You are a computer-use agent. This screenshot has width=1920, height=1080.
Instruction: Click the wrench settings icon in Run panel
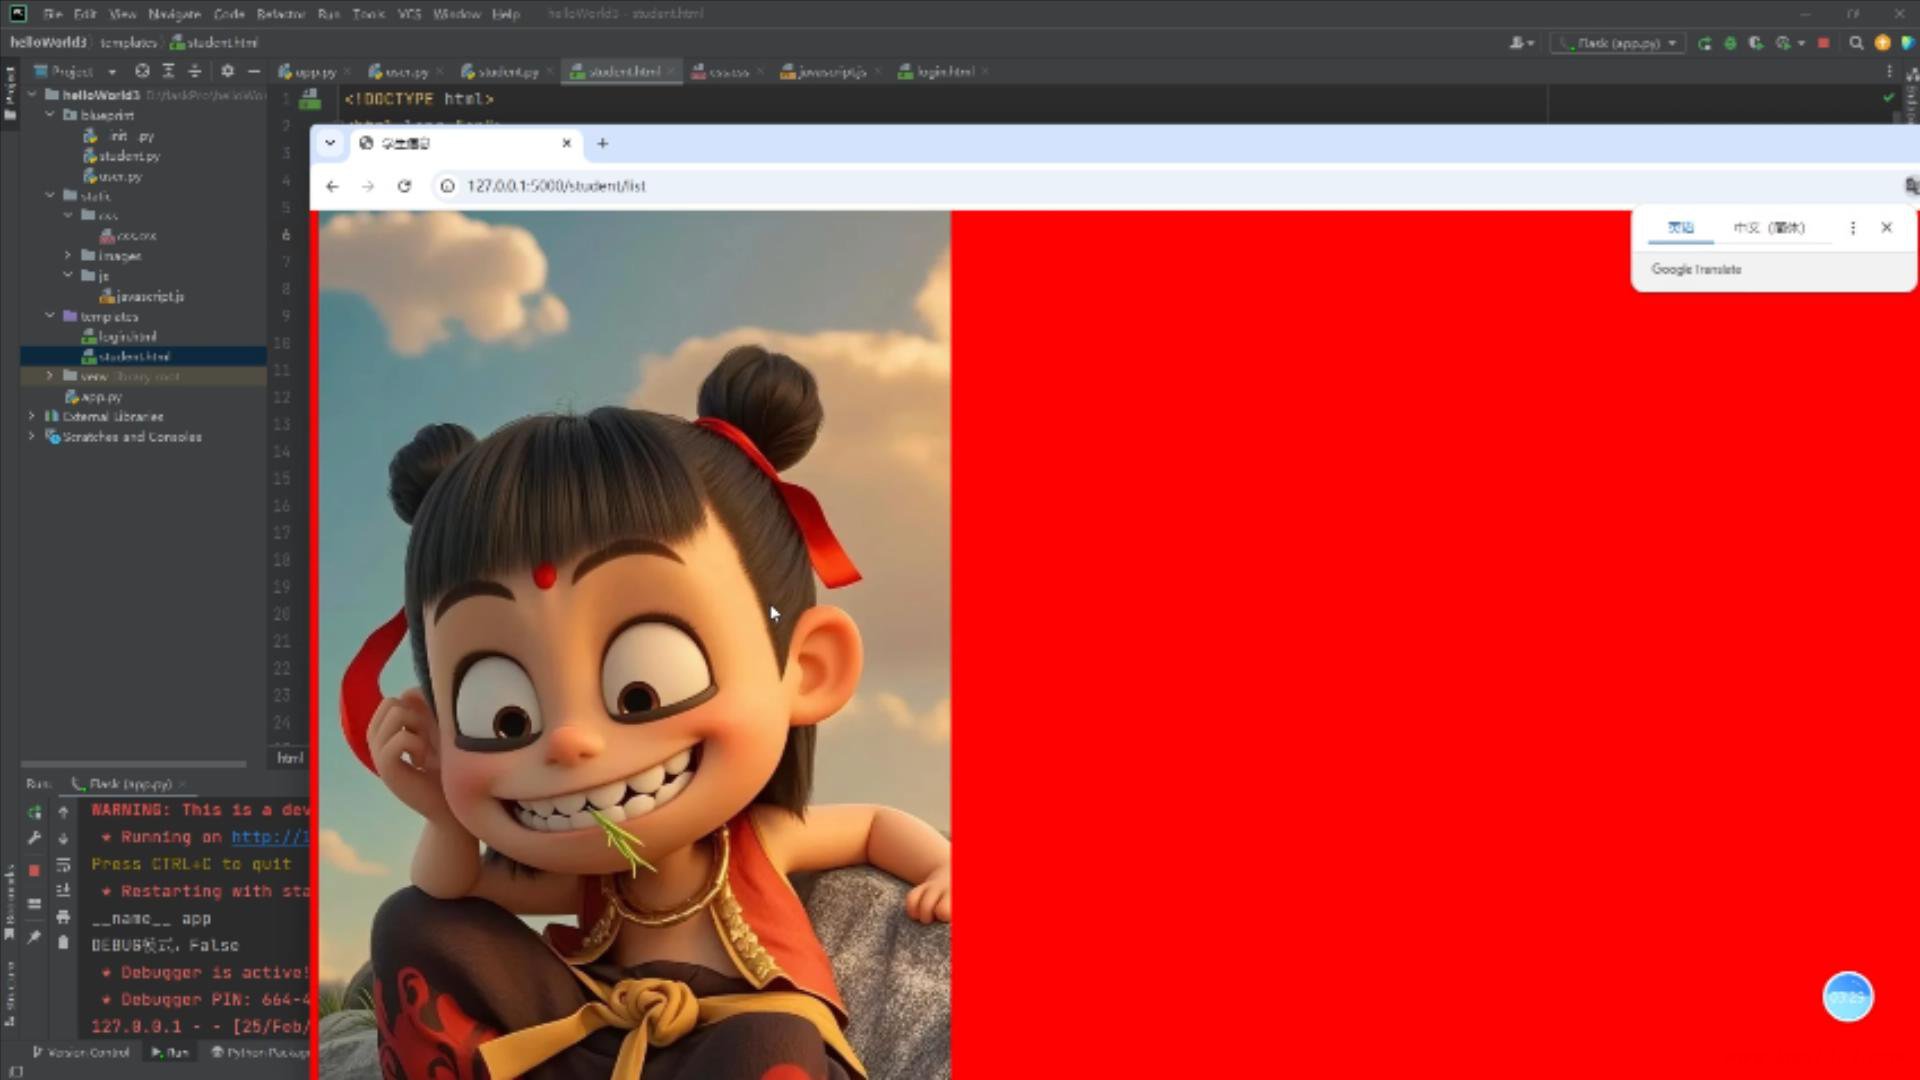click(34, 838)
